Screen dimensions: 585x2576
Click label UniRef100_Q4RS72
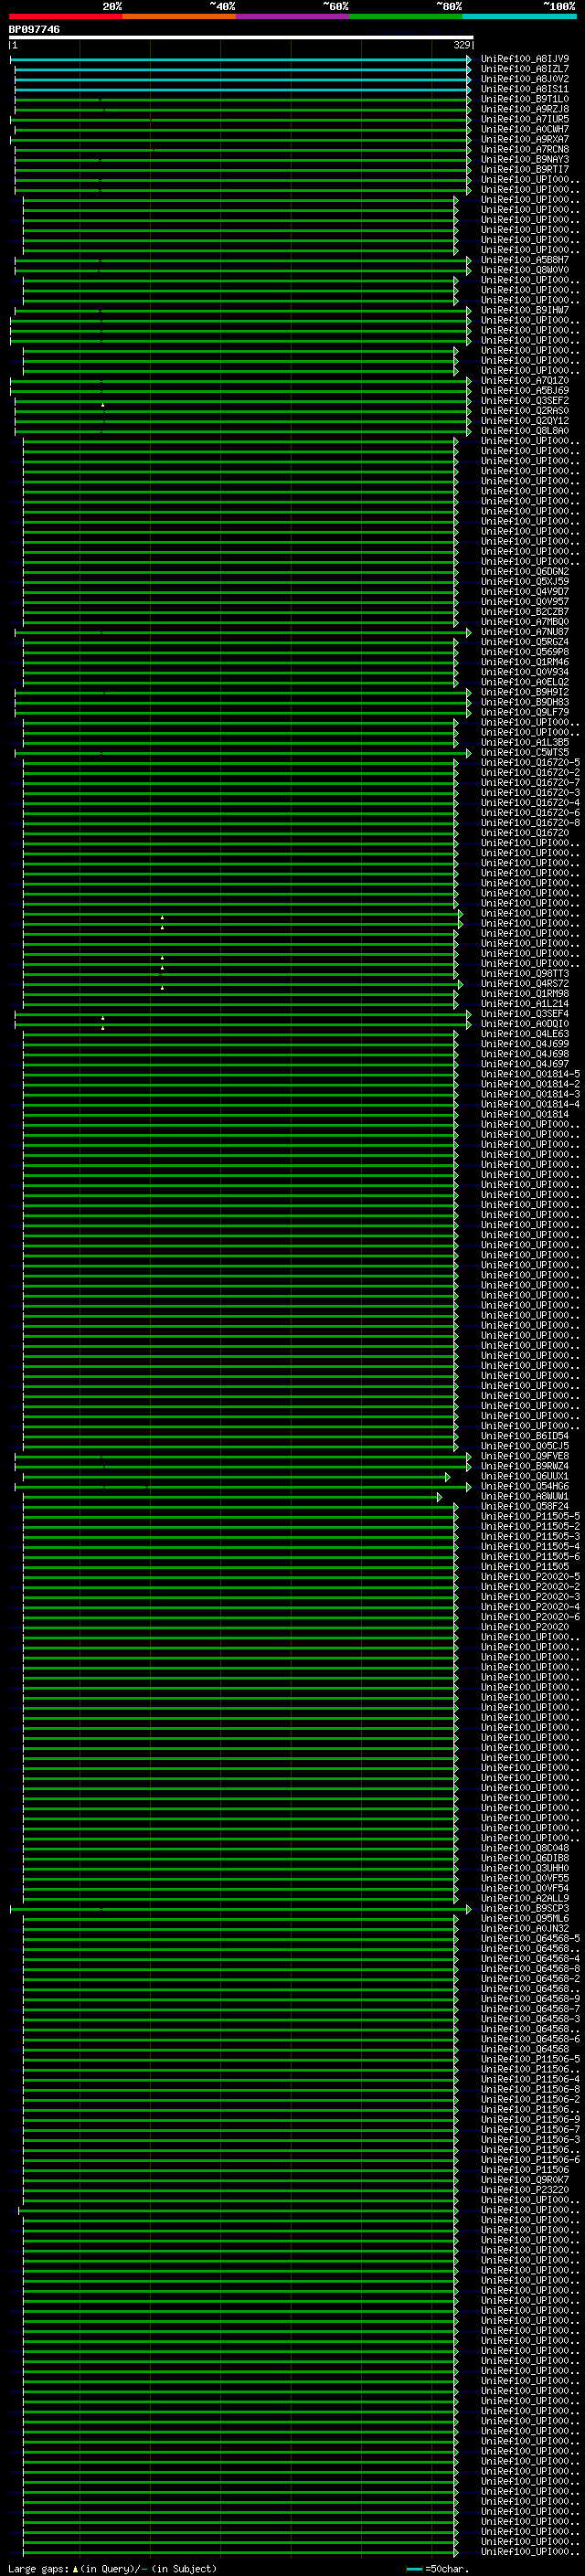(x=525, y=983)
